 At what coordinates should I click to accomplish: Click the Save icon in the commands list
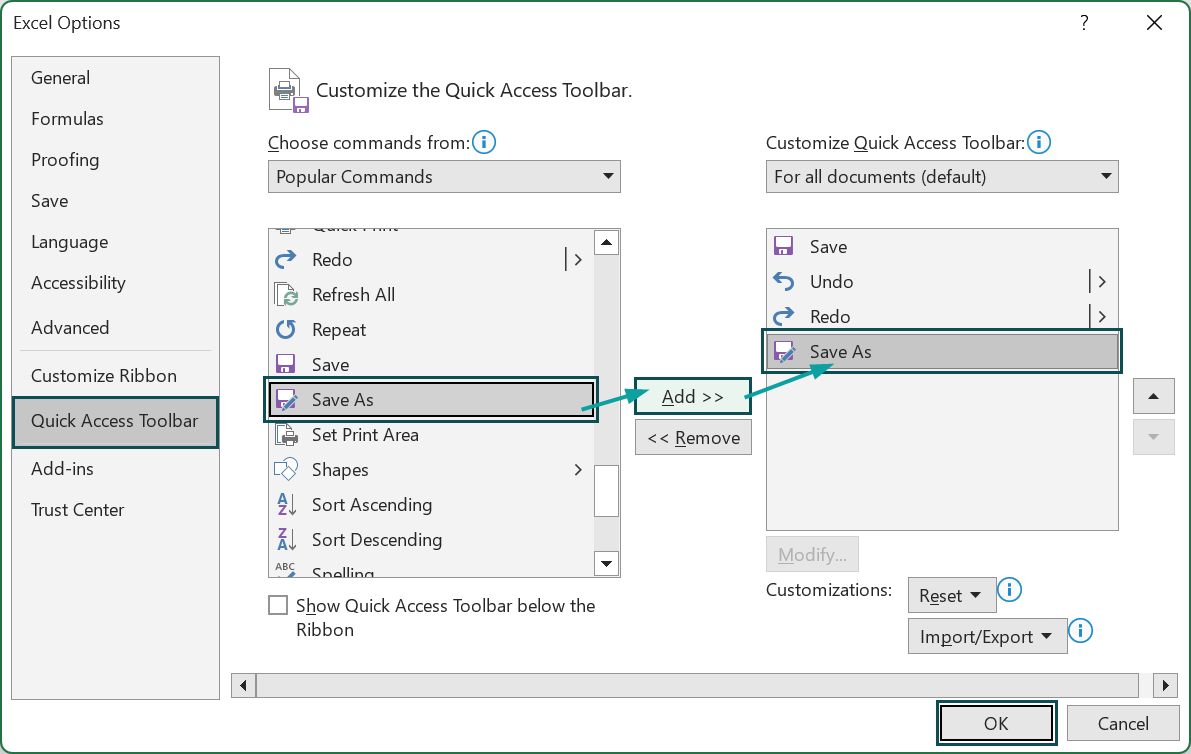pyautogui.click(x=286, y=364)
